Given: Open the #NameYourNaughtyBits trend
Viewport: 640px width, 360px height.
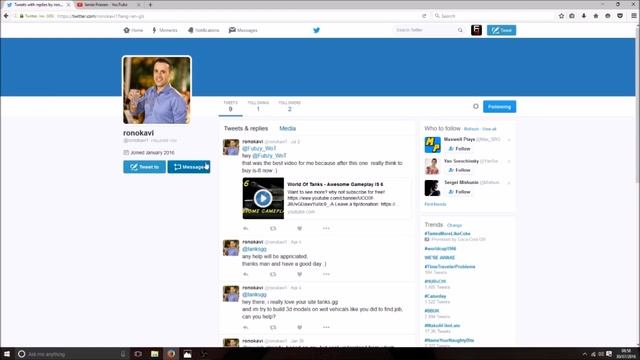Looking at the screenshot, I should coord(449,340).
